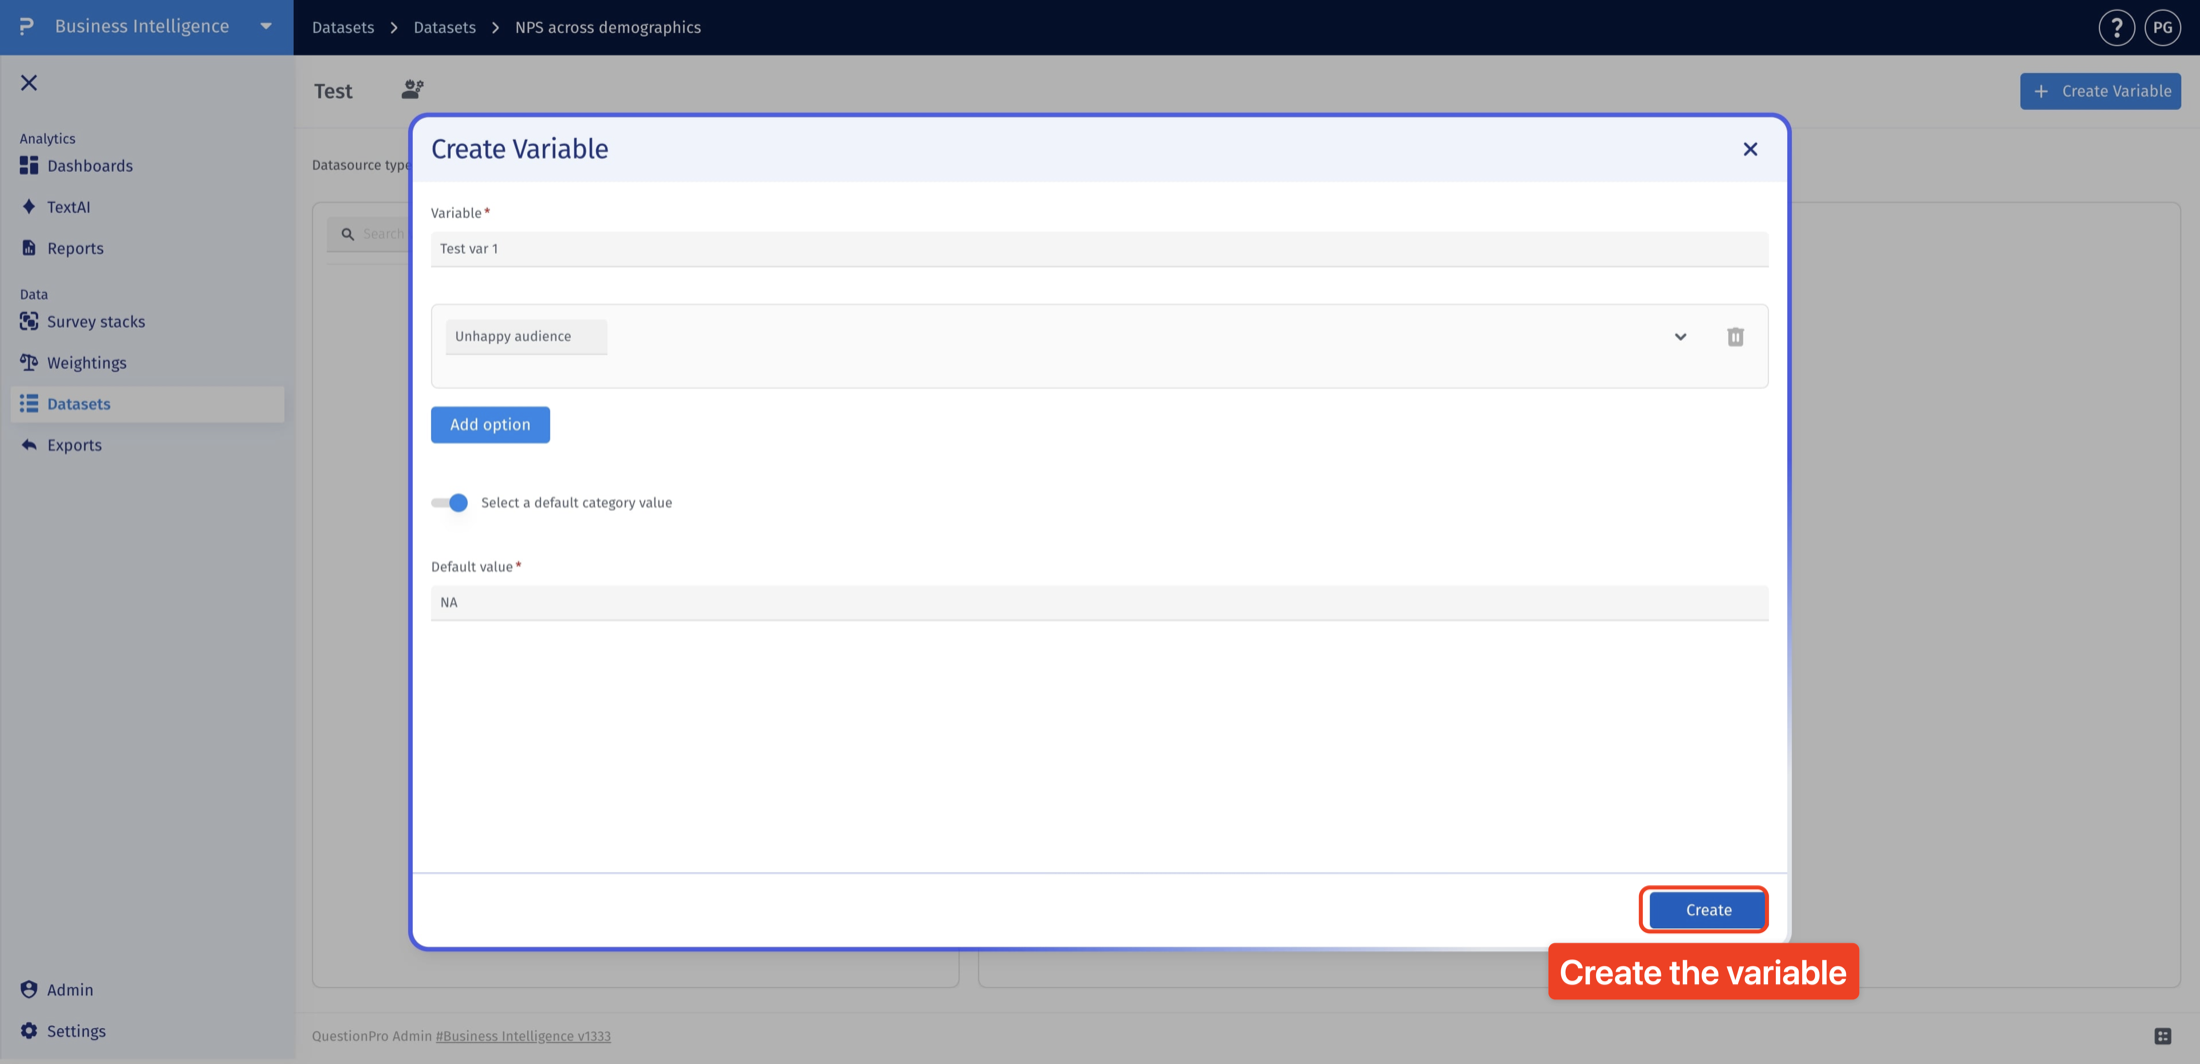Viewport: 2200px width, 1064px height.
Task: Click the Weightings scale icon
Action: 29,362
